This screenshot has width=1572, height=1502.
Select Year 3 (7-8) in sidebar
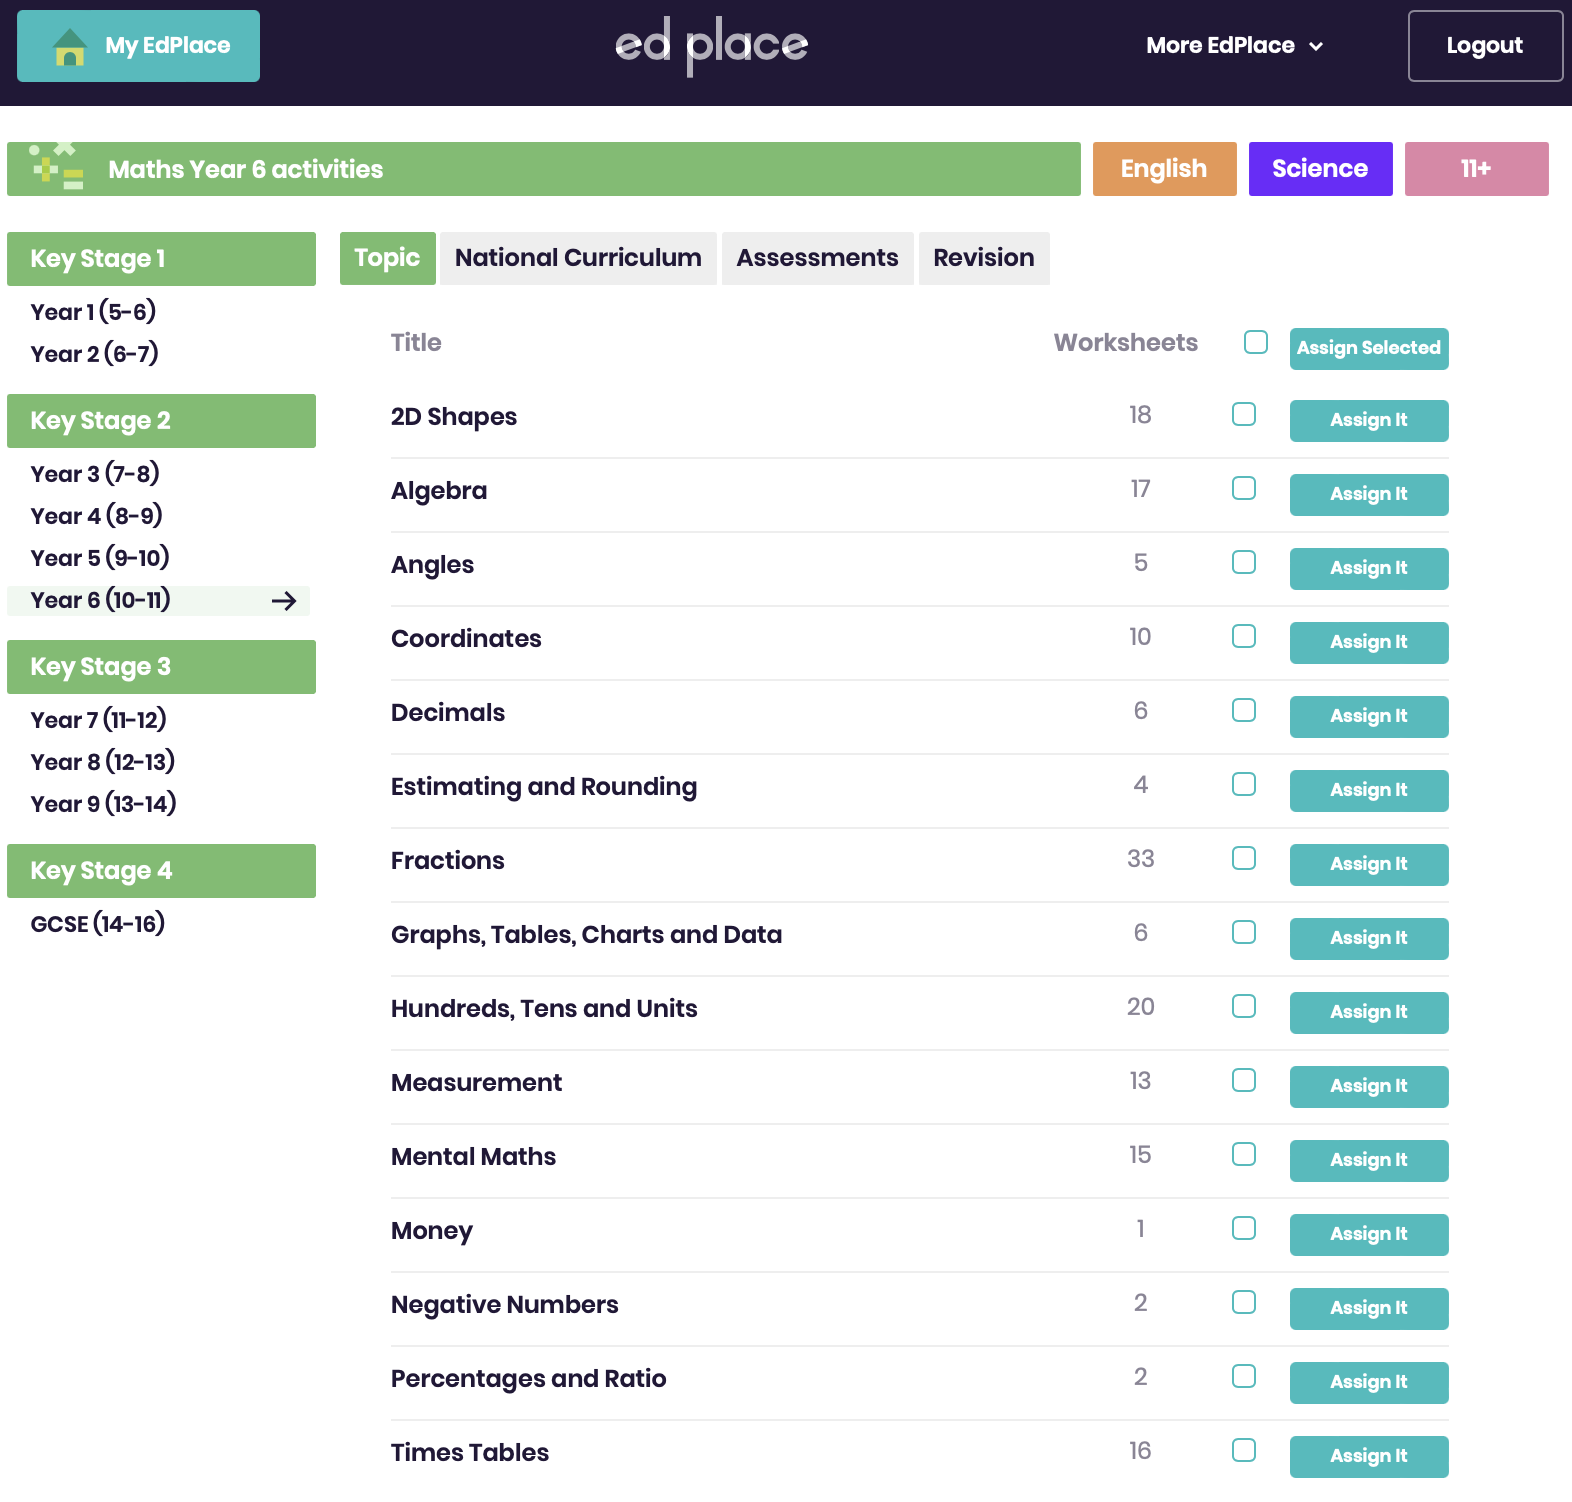95,474
